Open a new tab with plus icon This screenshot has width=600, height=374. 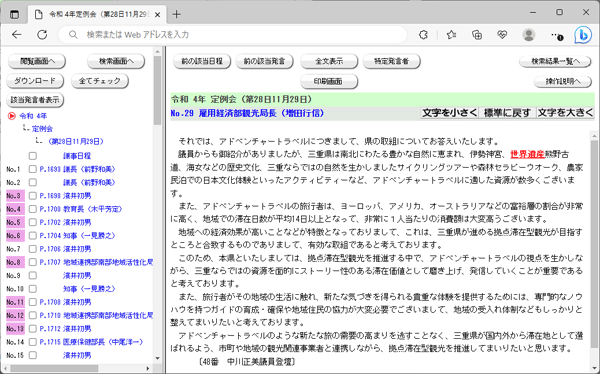tap(176, 15)
